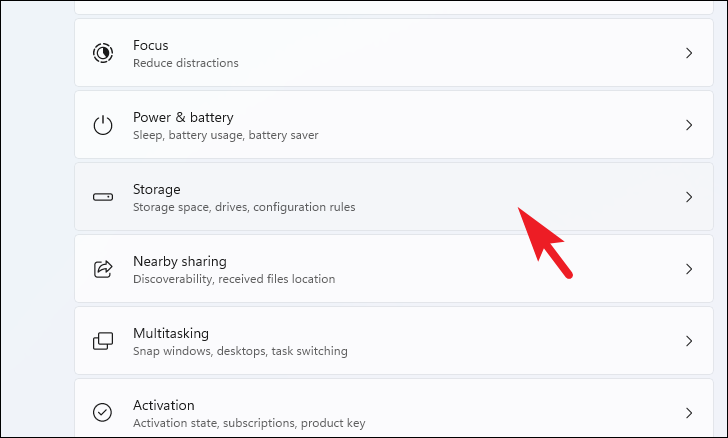Click the Activation checkmark circle icon
The image size is (728, 438).
click(102, 412)
